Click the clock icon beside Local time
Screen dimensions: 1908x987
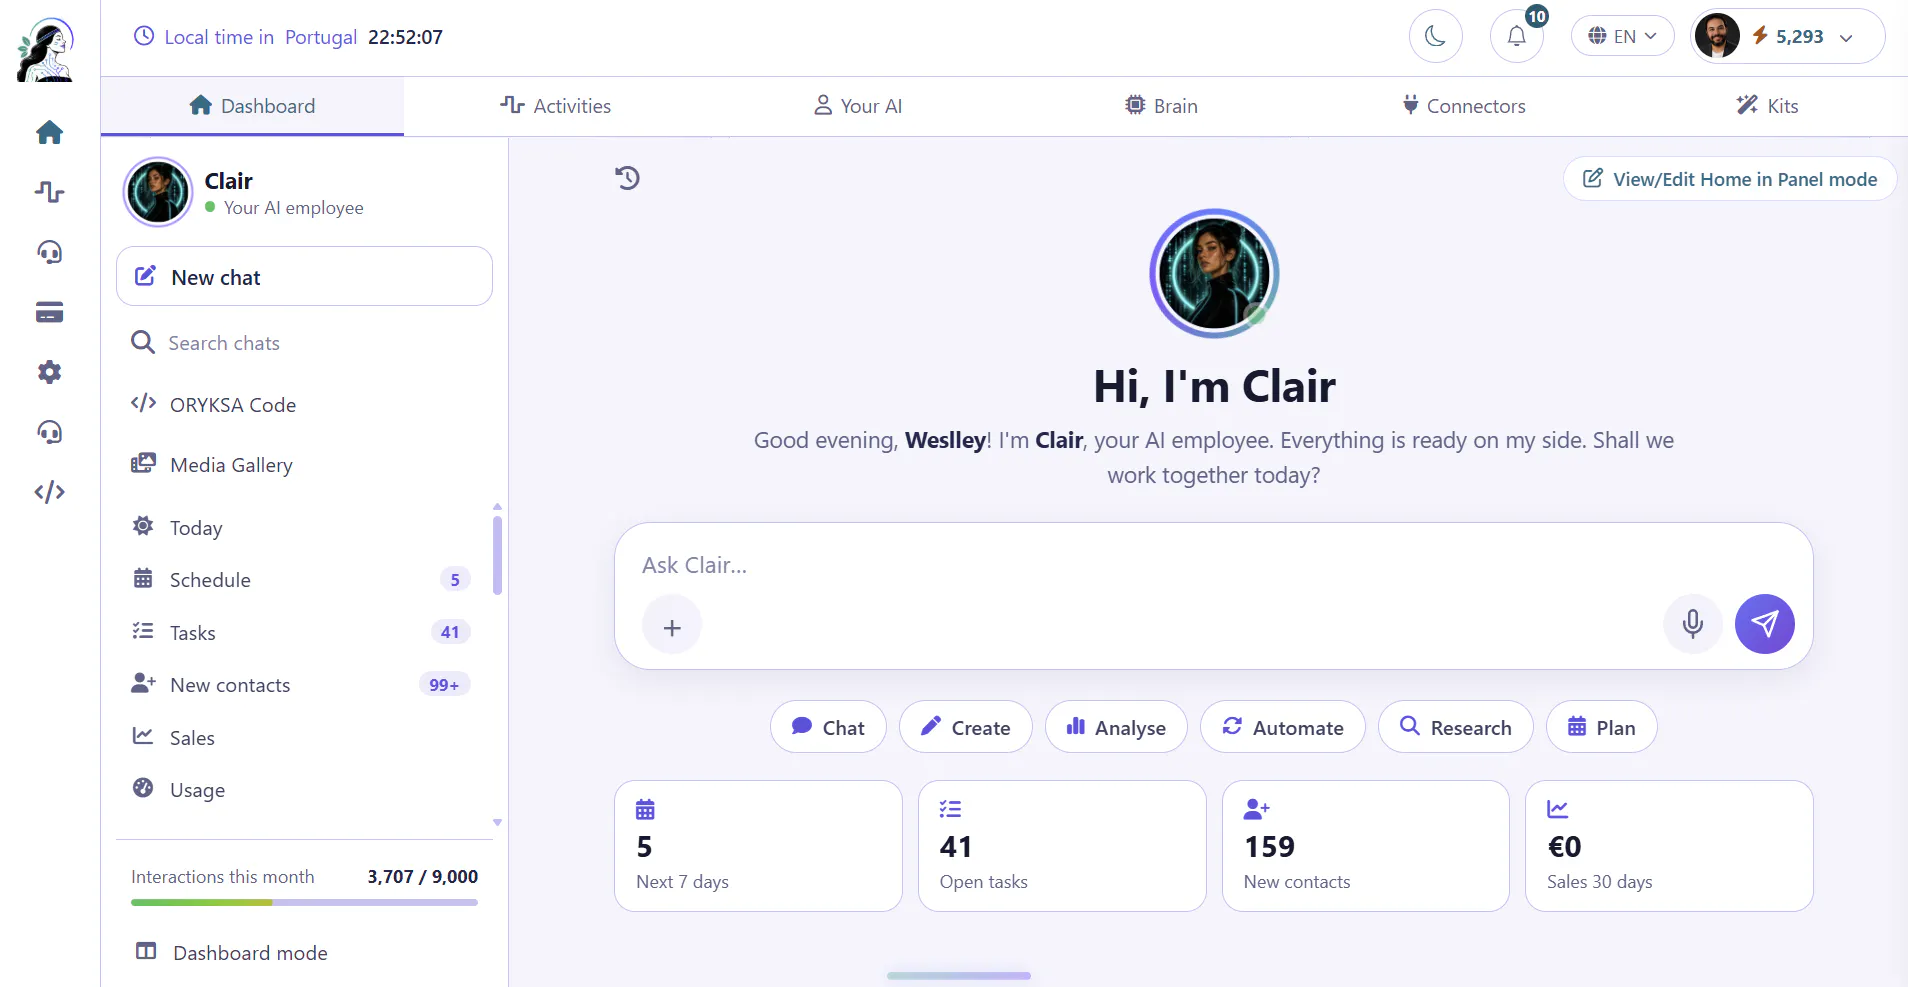pos(144,36)
